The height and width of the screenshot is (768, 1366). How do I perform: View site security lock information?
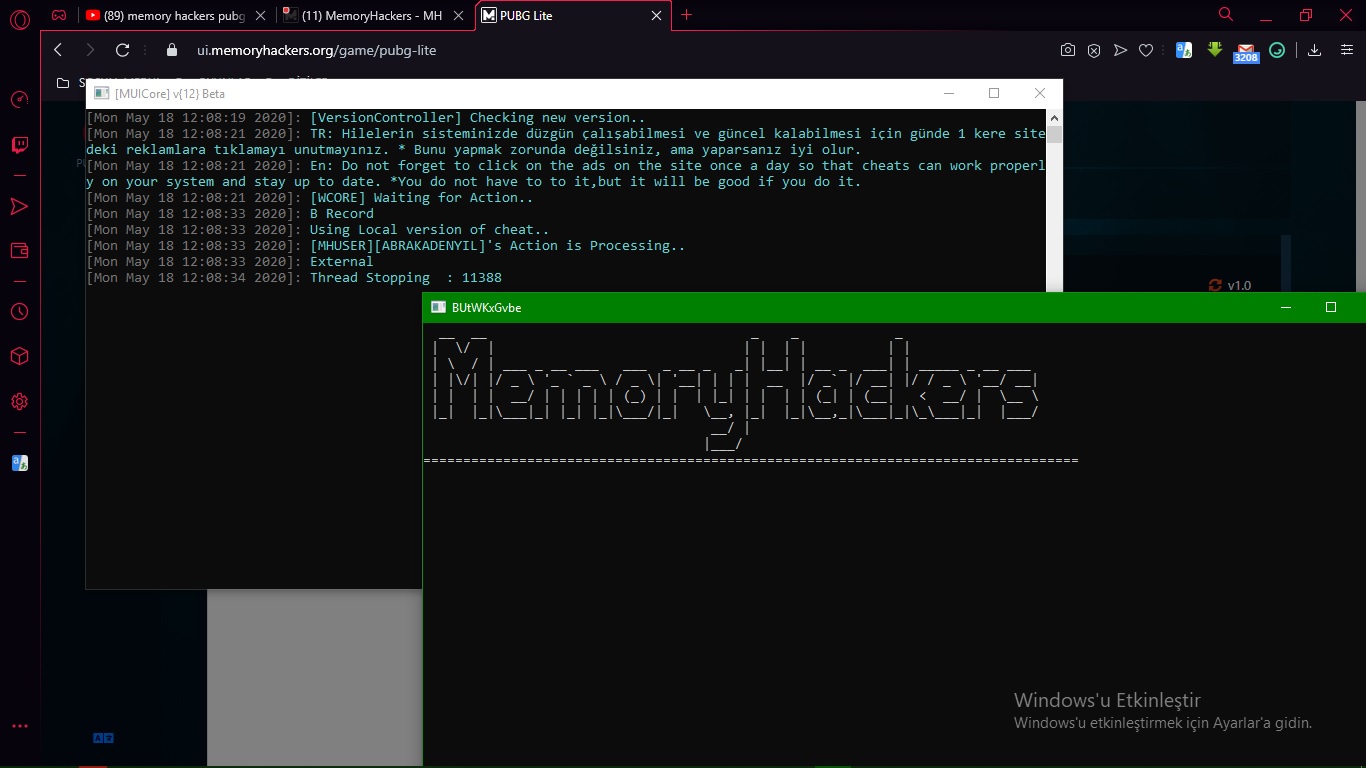pos(171,50)
